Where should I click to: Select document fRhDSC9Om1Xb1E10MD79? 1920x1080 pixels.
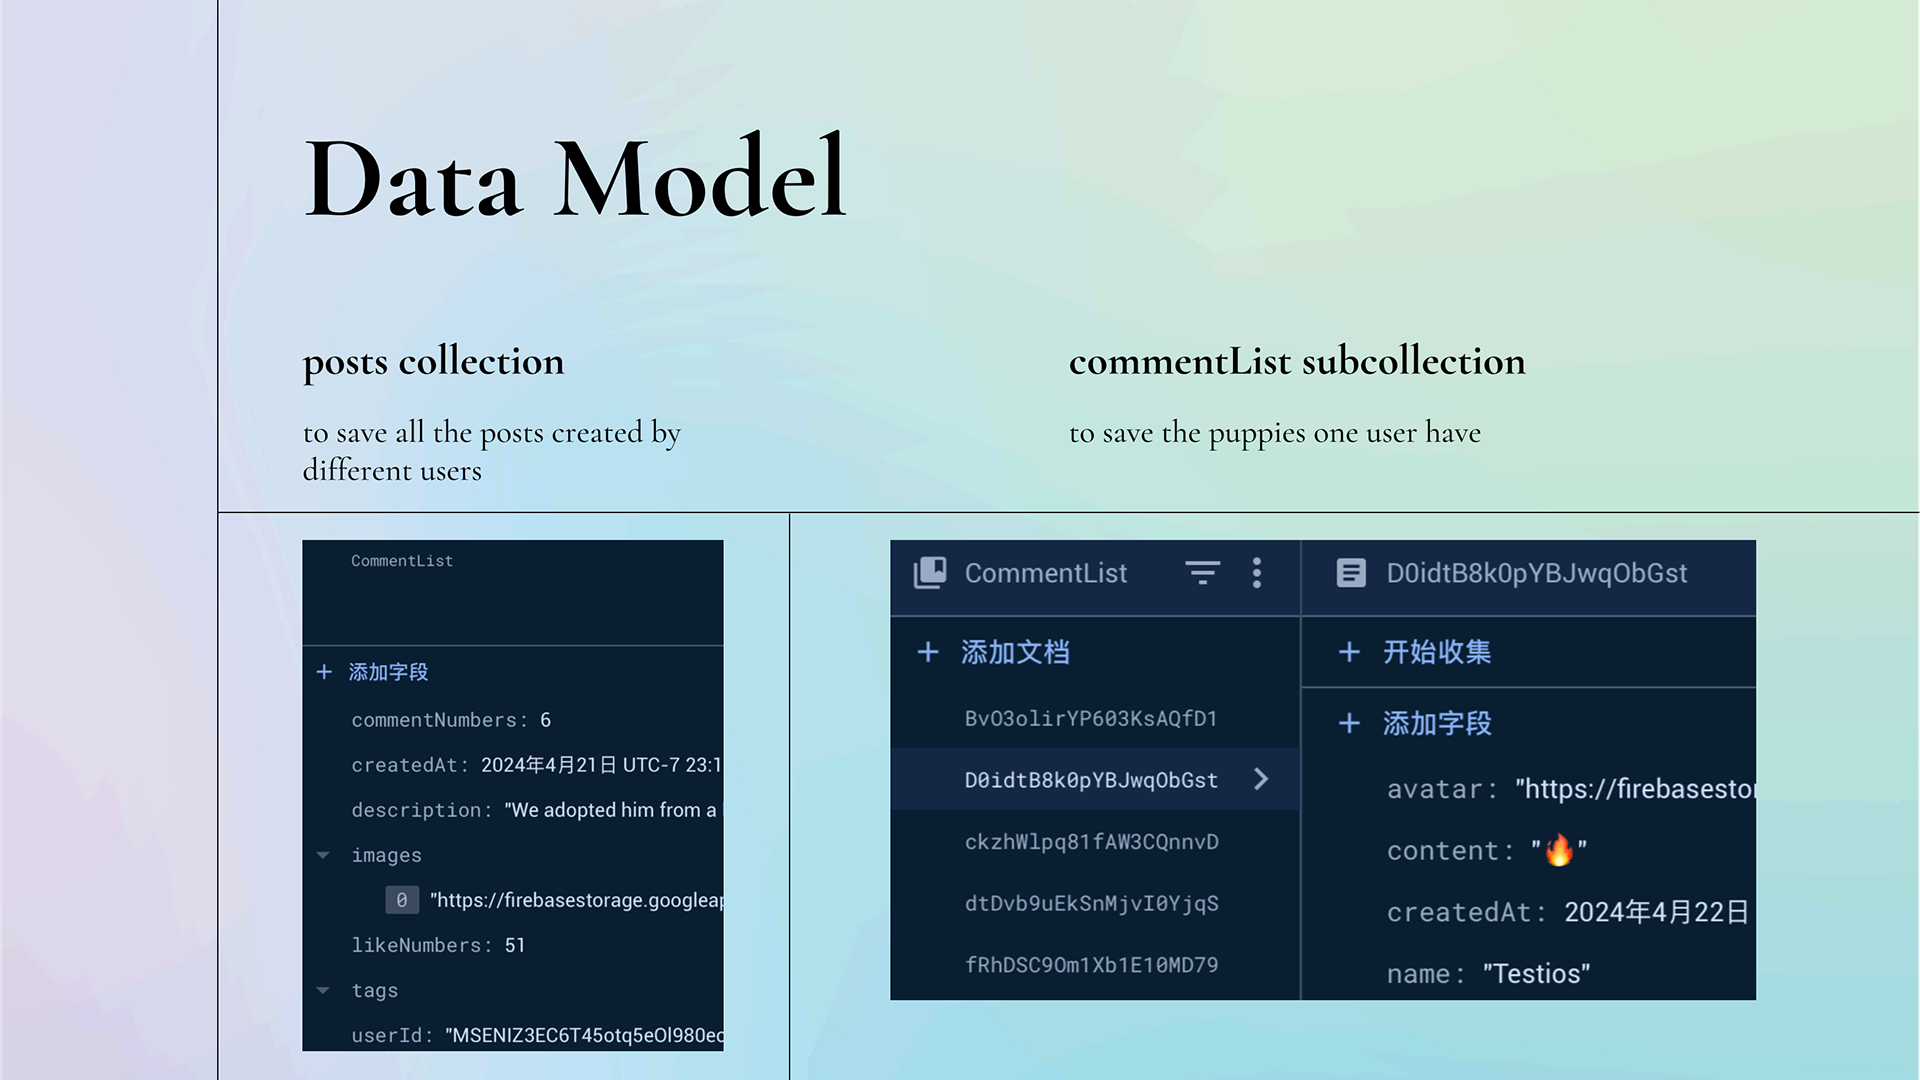click(1091, 965)
